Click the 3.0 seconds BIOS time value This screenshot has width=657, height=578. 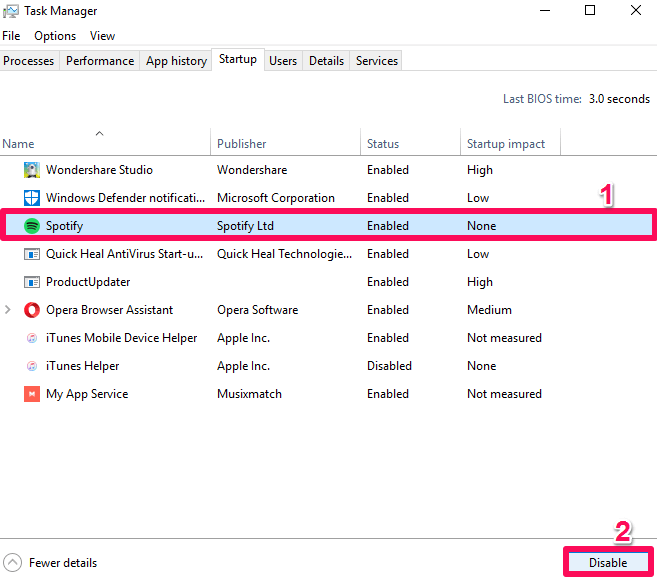619,99
